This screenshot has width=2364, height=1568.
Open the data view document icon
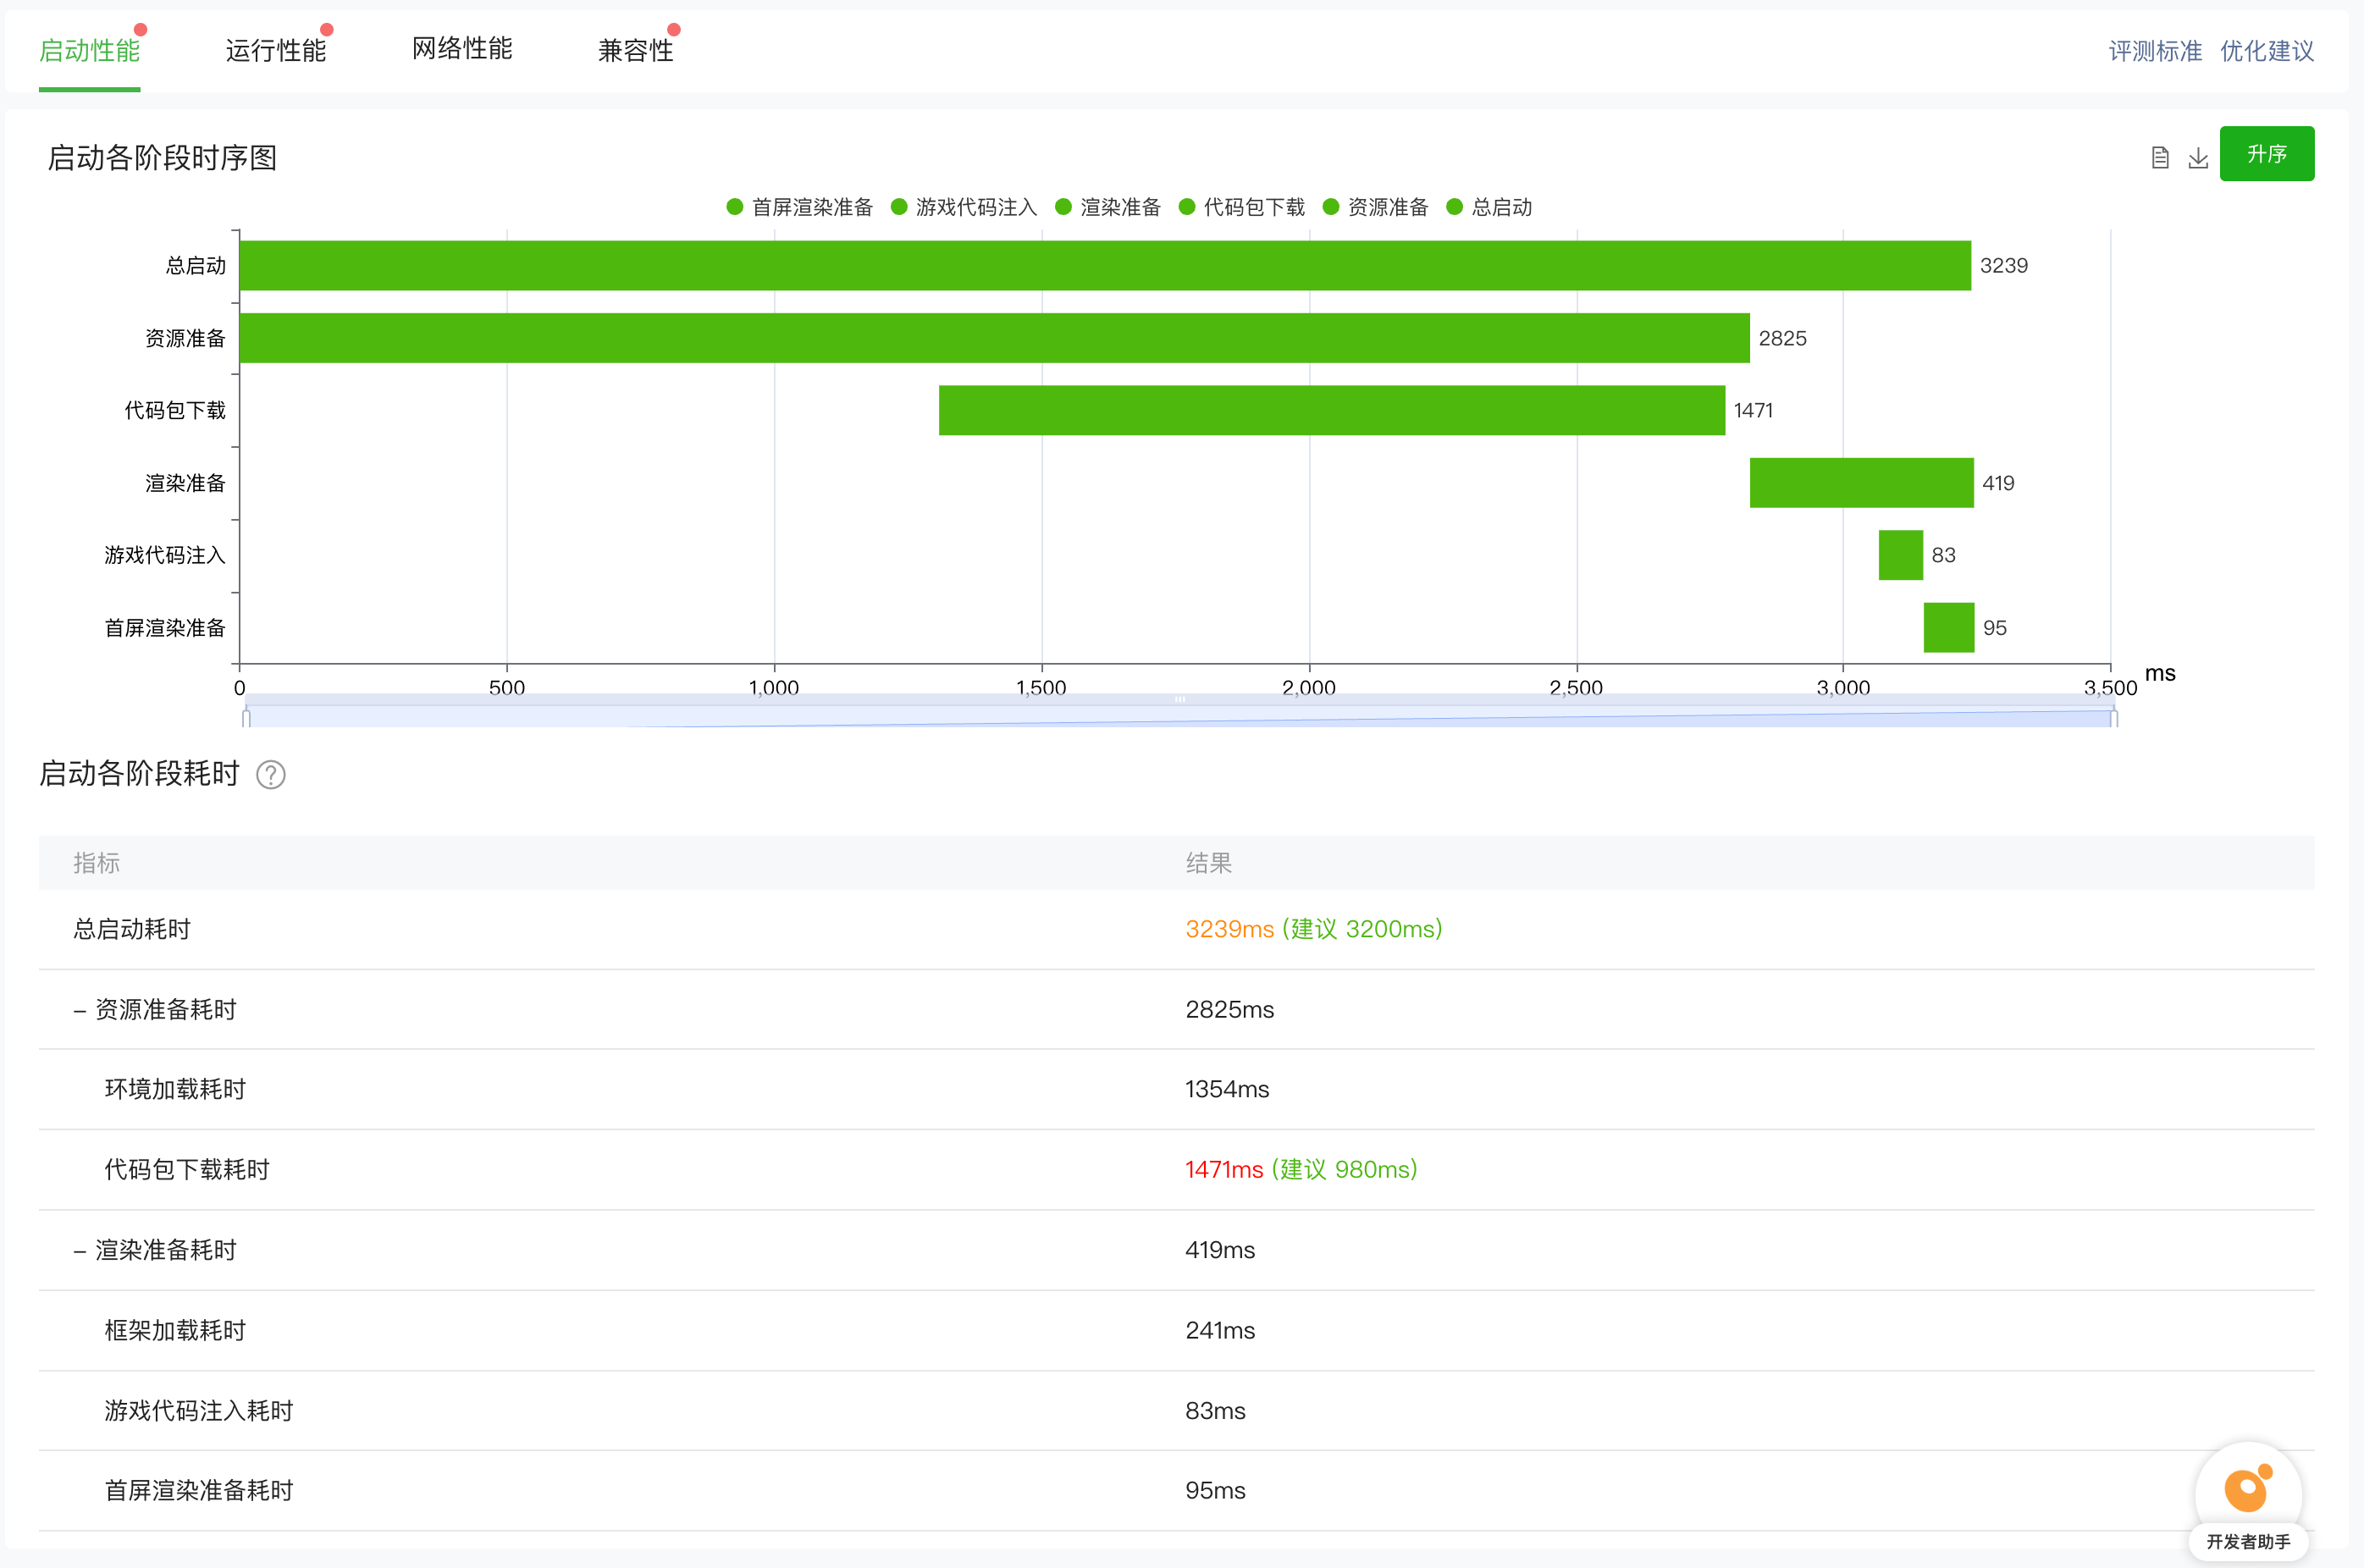coord(2160,157)
